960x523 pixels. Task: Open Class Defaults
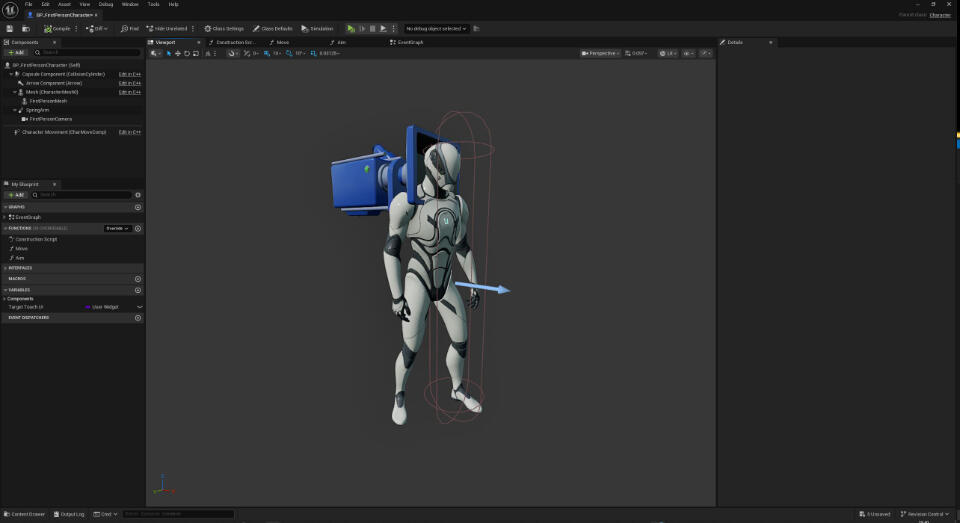[x=272, y=29]
